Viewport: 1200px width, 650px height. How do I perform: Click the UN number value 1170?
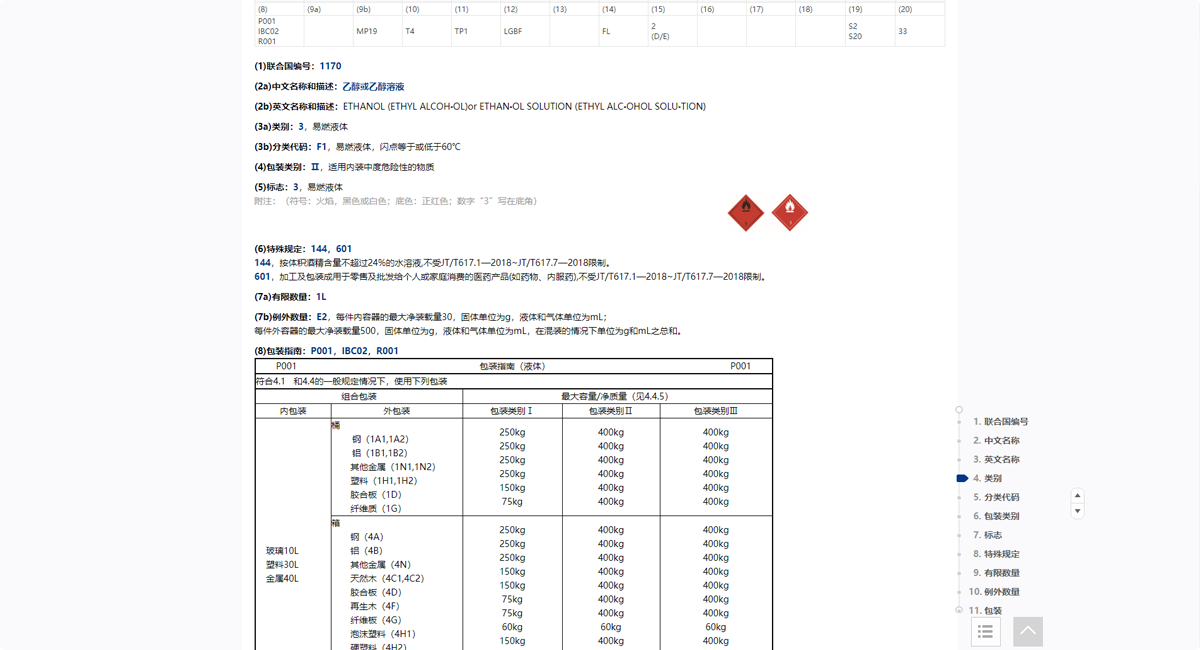(x=331, y=67)
